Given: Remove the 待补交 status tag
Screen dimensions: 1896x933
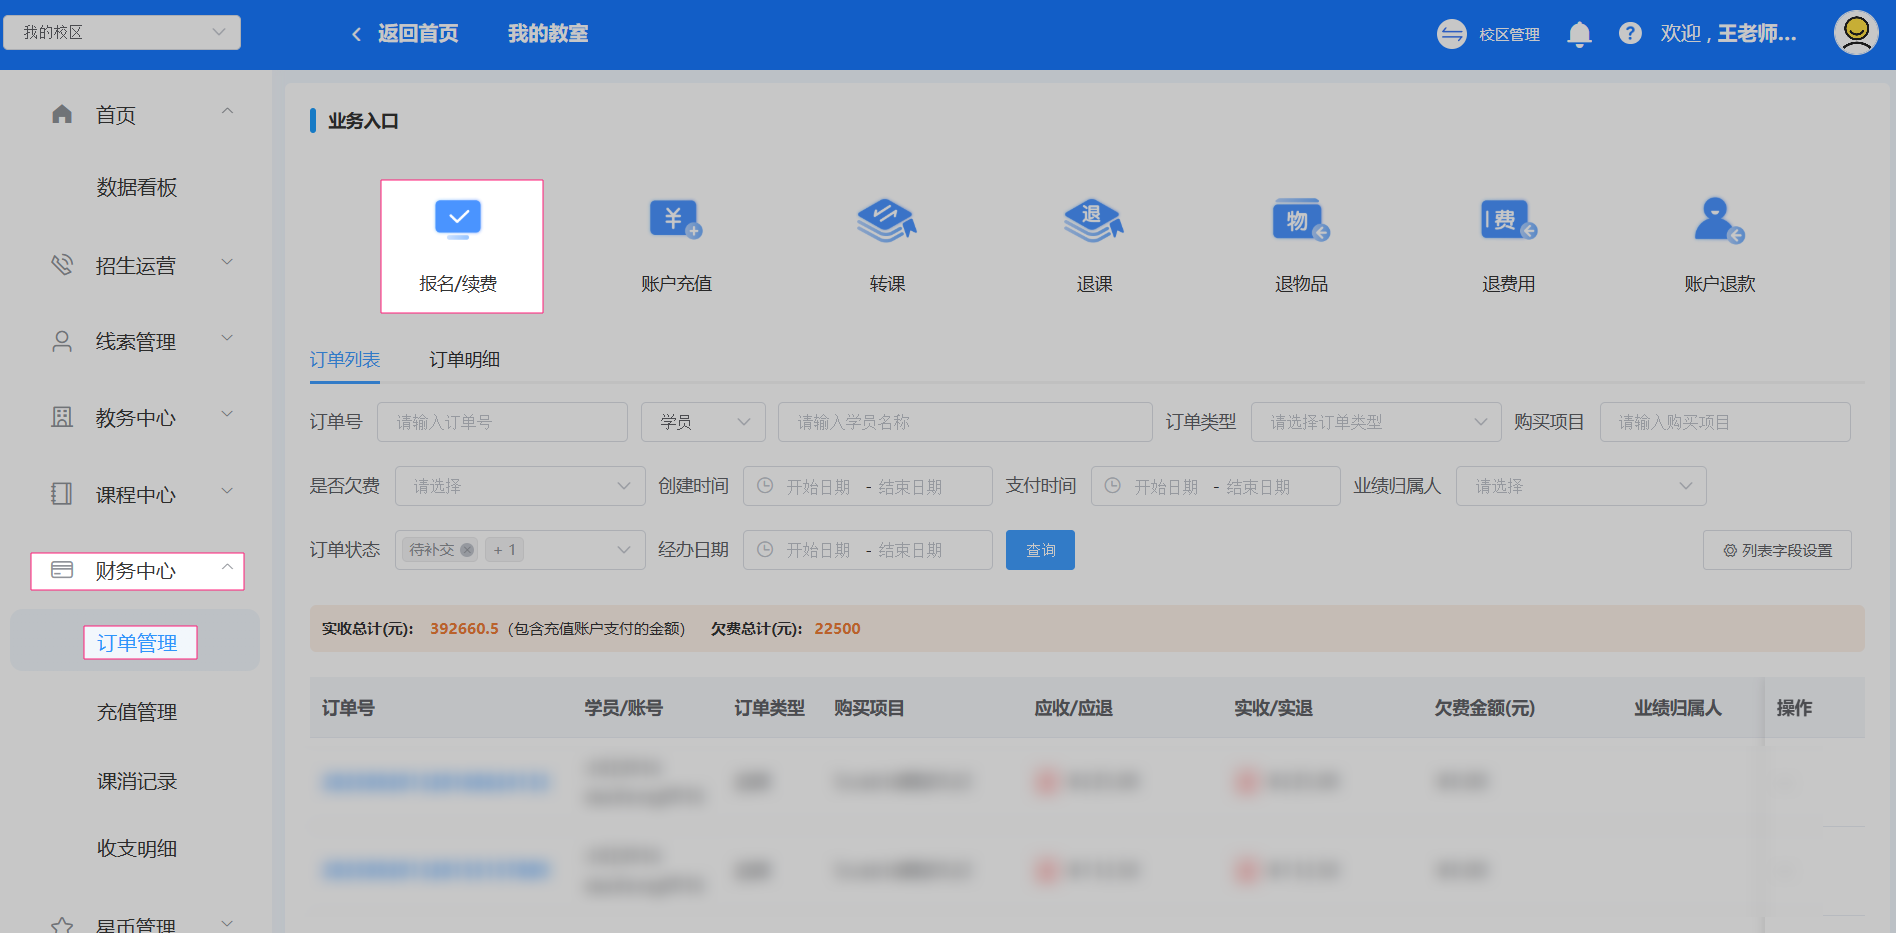Looking at the screenshot, I should [x=467, y=550].
